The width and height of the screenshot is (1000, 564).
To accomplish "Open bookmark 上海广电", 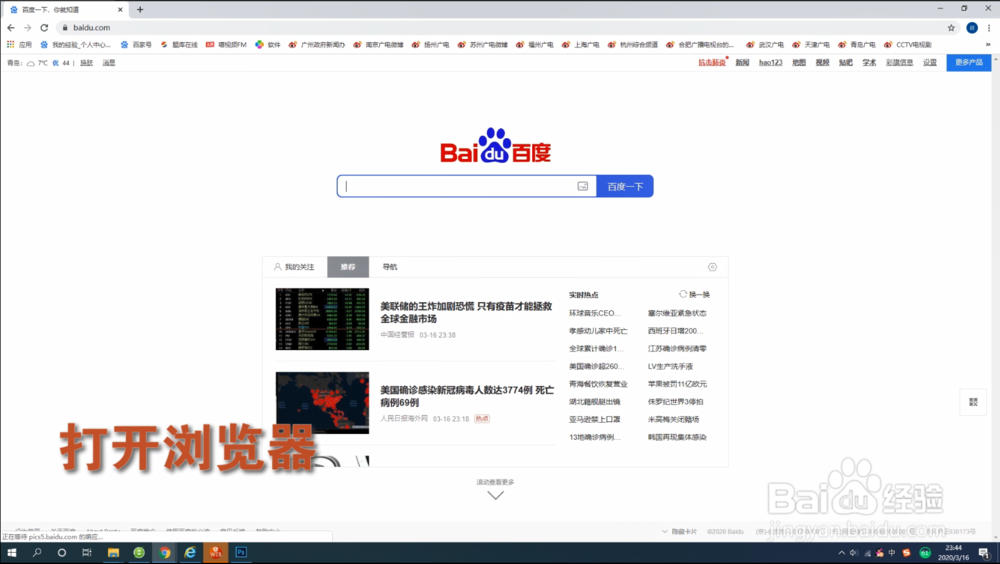I will pos(580,45).
